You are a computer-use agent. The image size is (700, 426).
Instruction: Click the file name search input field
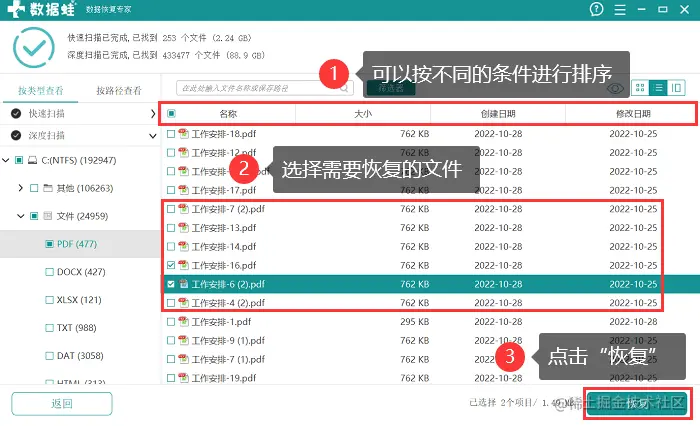pyautogui.click(x=265, y=88)
